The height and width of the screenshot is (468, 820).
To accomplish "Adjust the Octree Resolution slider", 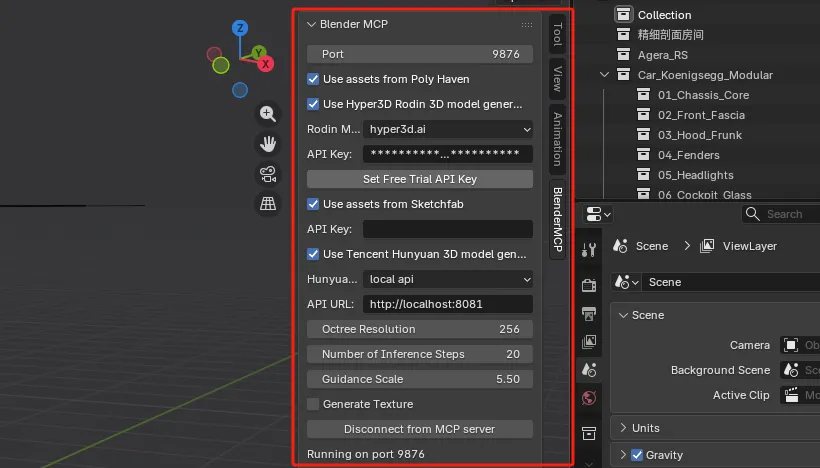I will tap(420, 329).
